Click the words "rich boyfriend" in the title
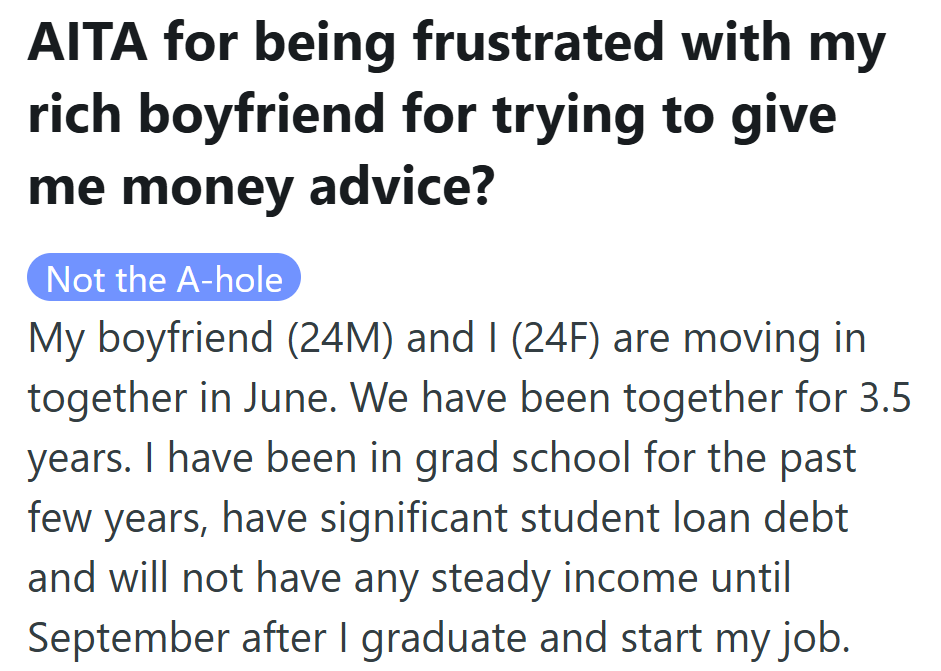941x671 pixels. pyautogui.click(x=206, y=115)
